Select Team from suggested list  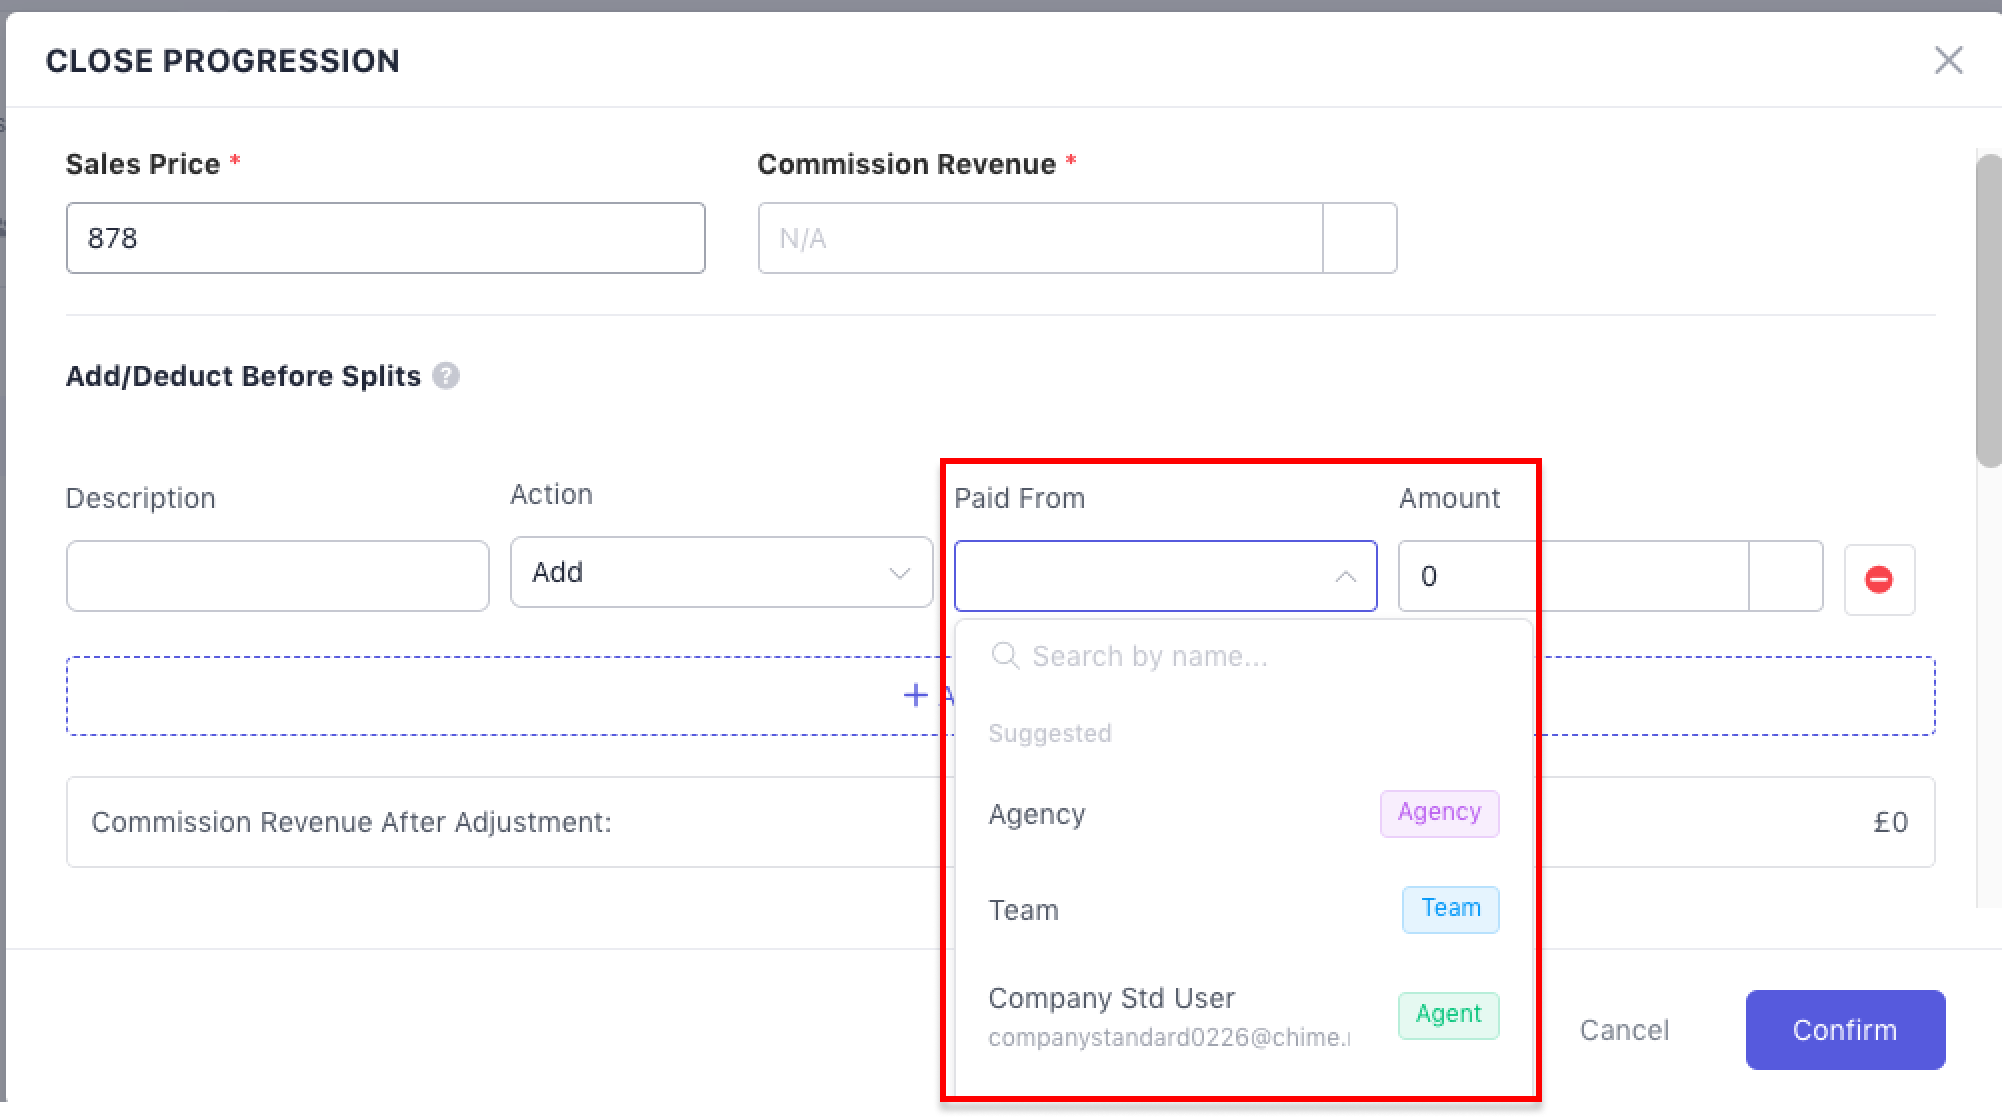(1024, 910)
